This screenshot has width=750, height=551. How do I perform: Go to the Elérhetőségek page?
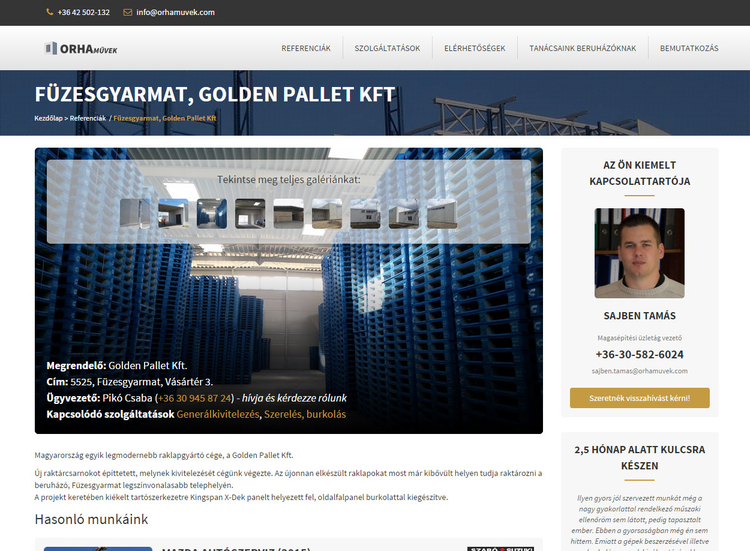click(x=475, y=48)
